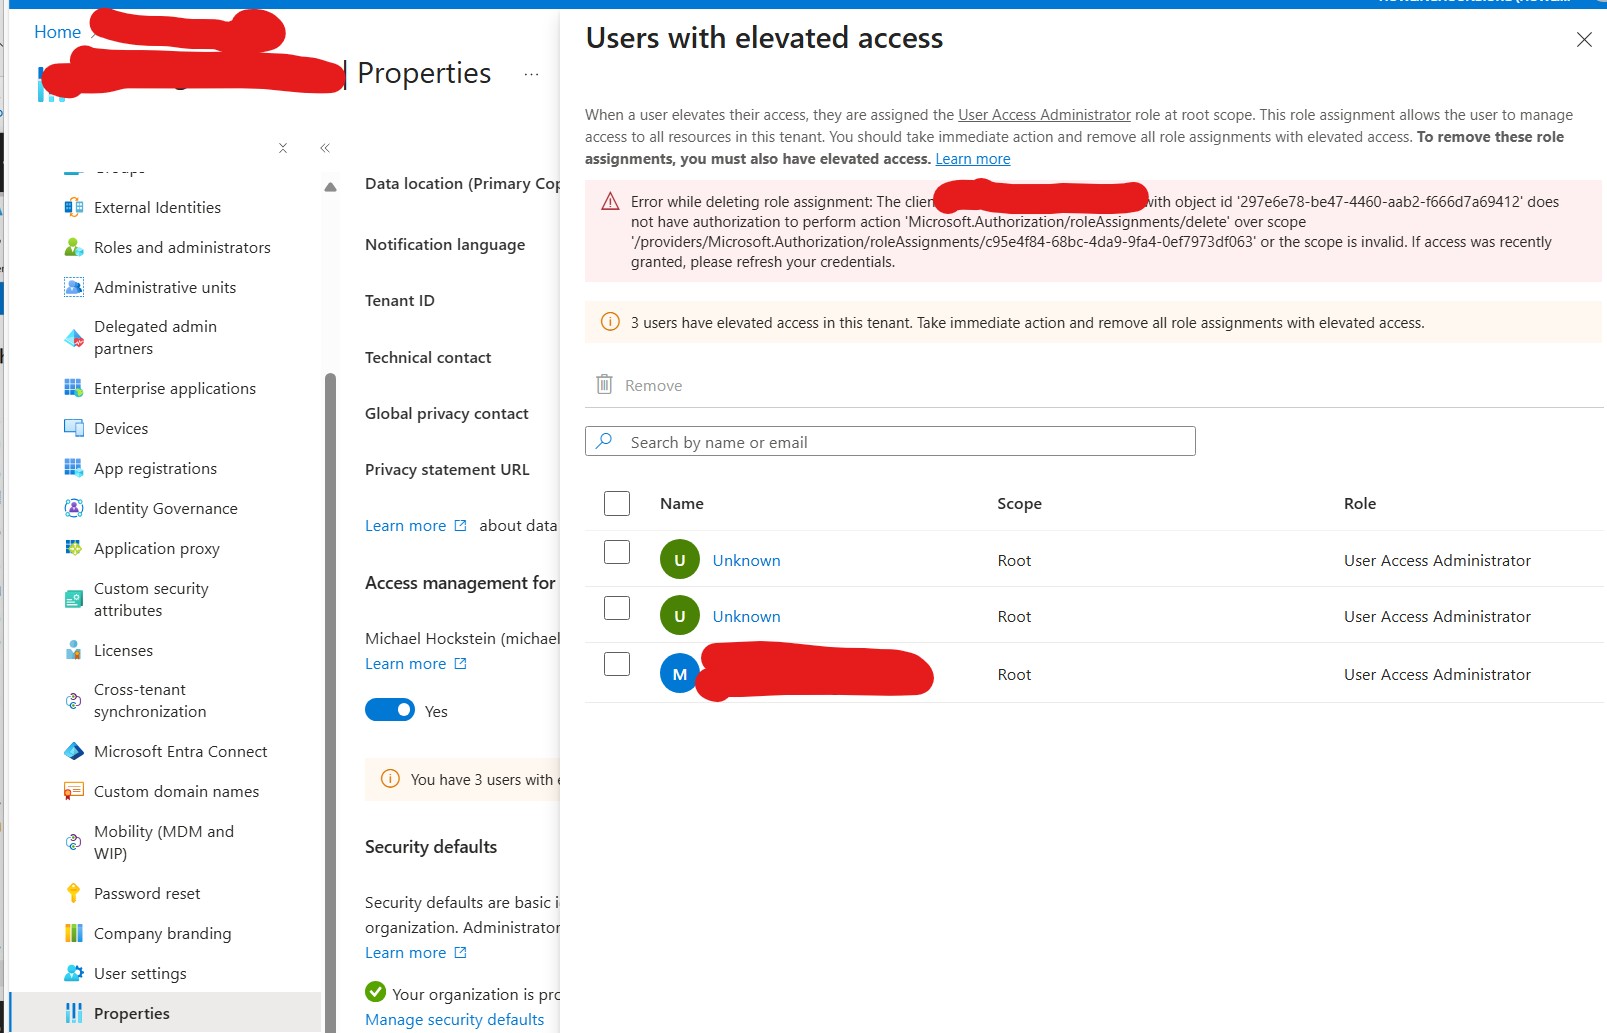Image resolution: width=1607 pixels, height=1033 pixels.
Task: Check the select-all checkbox in Name header
Action: tap(616, 503)
